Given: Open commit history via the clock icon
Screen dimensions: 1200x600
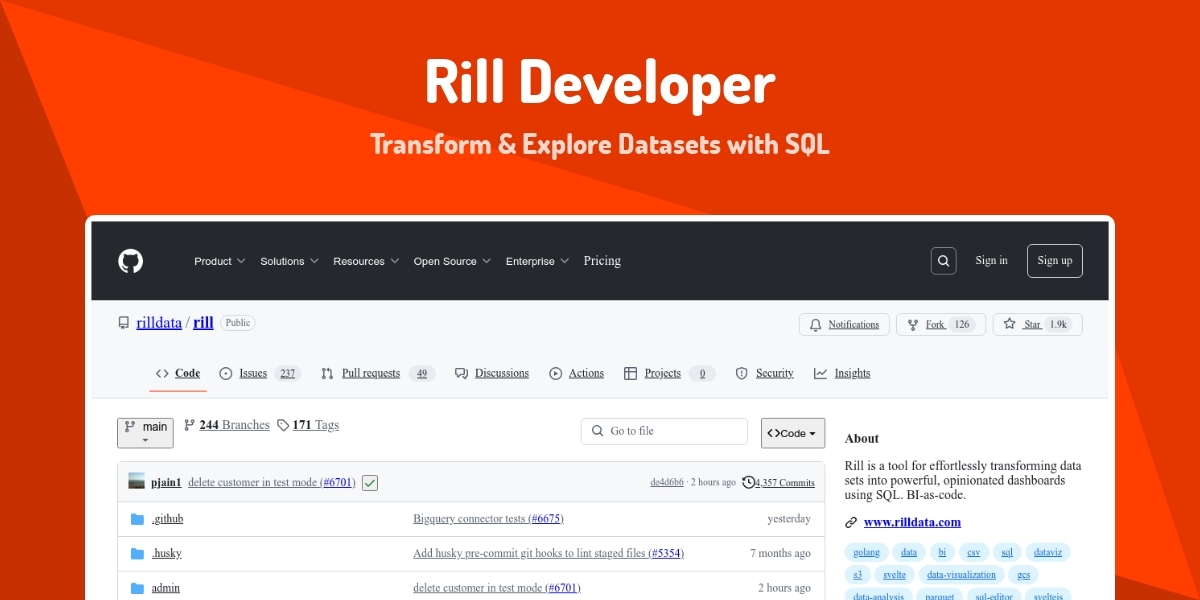Looking at the screenshot, I should click(748, 482).
